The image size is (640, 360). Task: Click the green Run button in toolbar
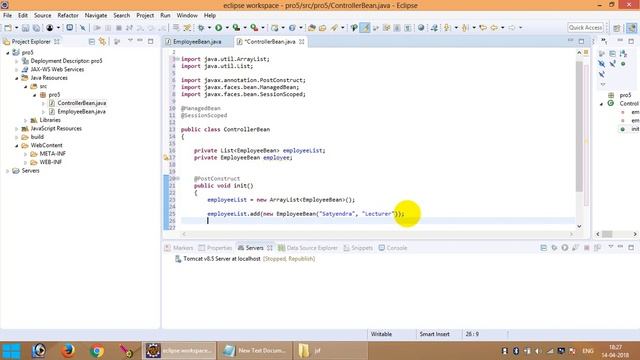(x=219, y=28)
